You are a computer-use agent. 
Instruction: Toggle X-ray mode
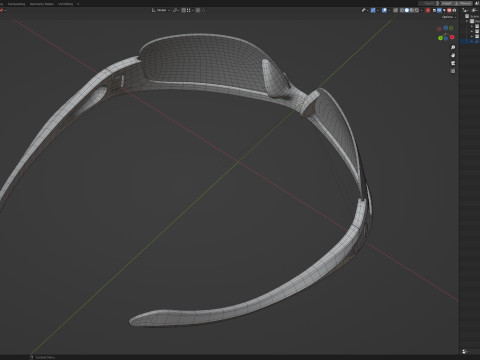pyautogui.click(x=395, y=10)
